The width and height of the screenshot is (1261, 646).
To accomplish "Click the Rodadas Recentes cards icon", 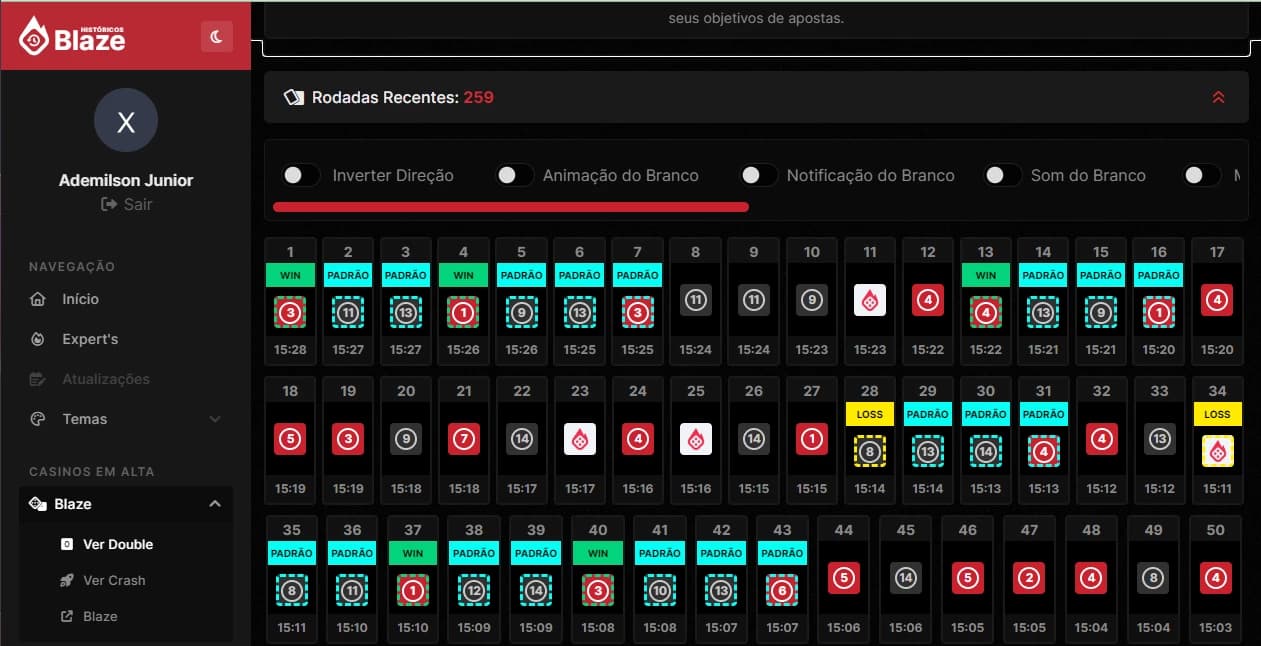I will [293, 97].
